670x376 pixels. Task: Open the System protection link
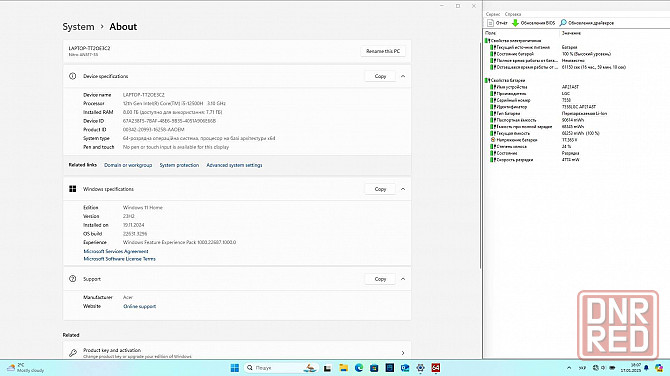[179, 165]
